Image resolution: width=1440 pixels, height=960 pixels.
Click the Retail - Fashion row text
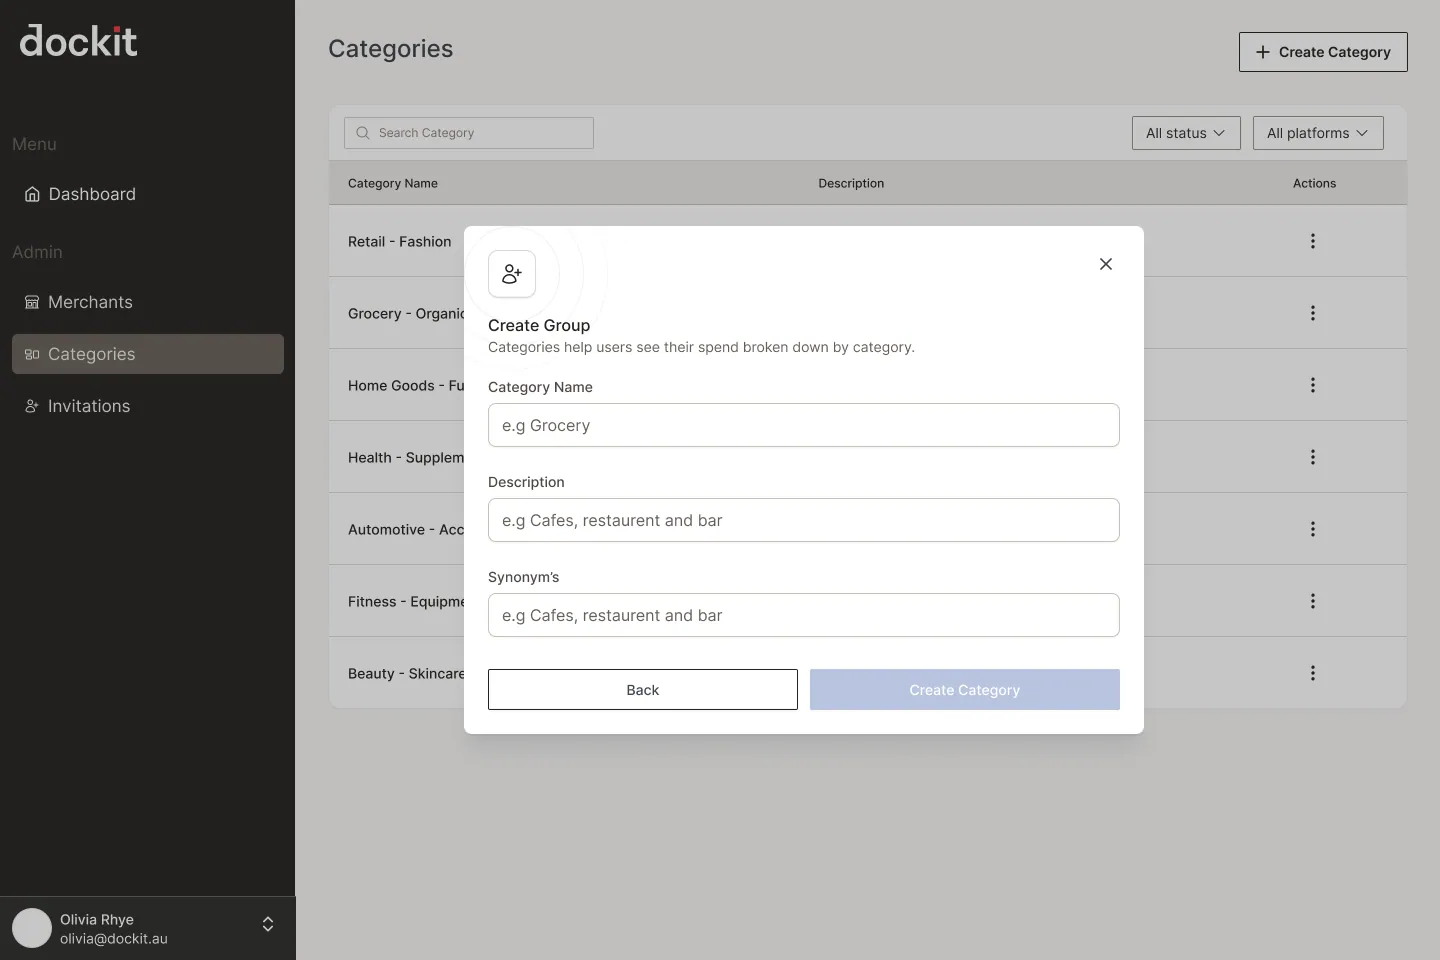coord(399,241)
